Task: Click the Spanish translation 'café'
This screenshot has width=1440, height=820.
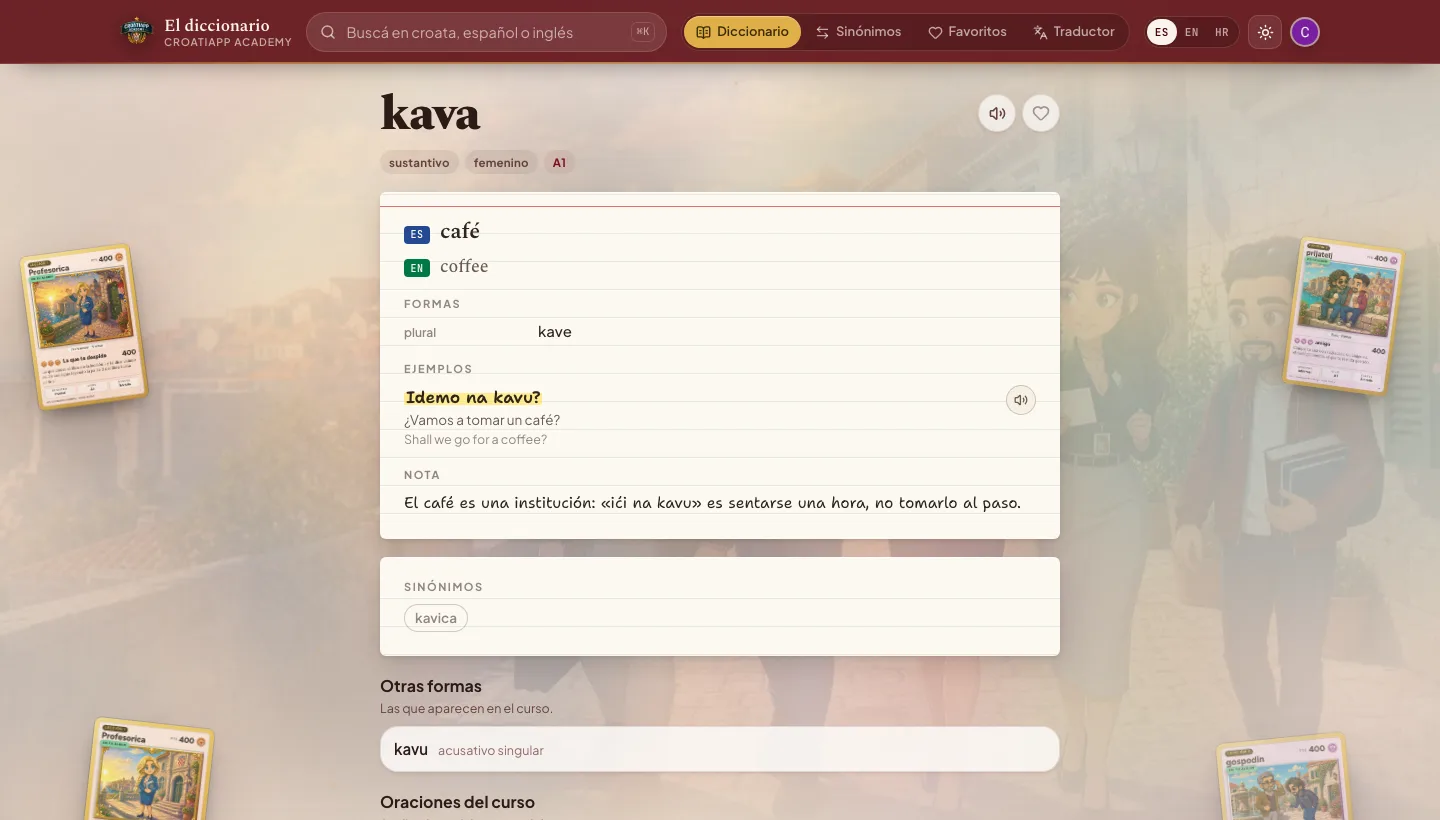Action: [x=460, y=232]
